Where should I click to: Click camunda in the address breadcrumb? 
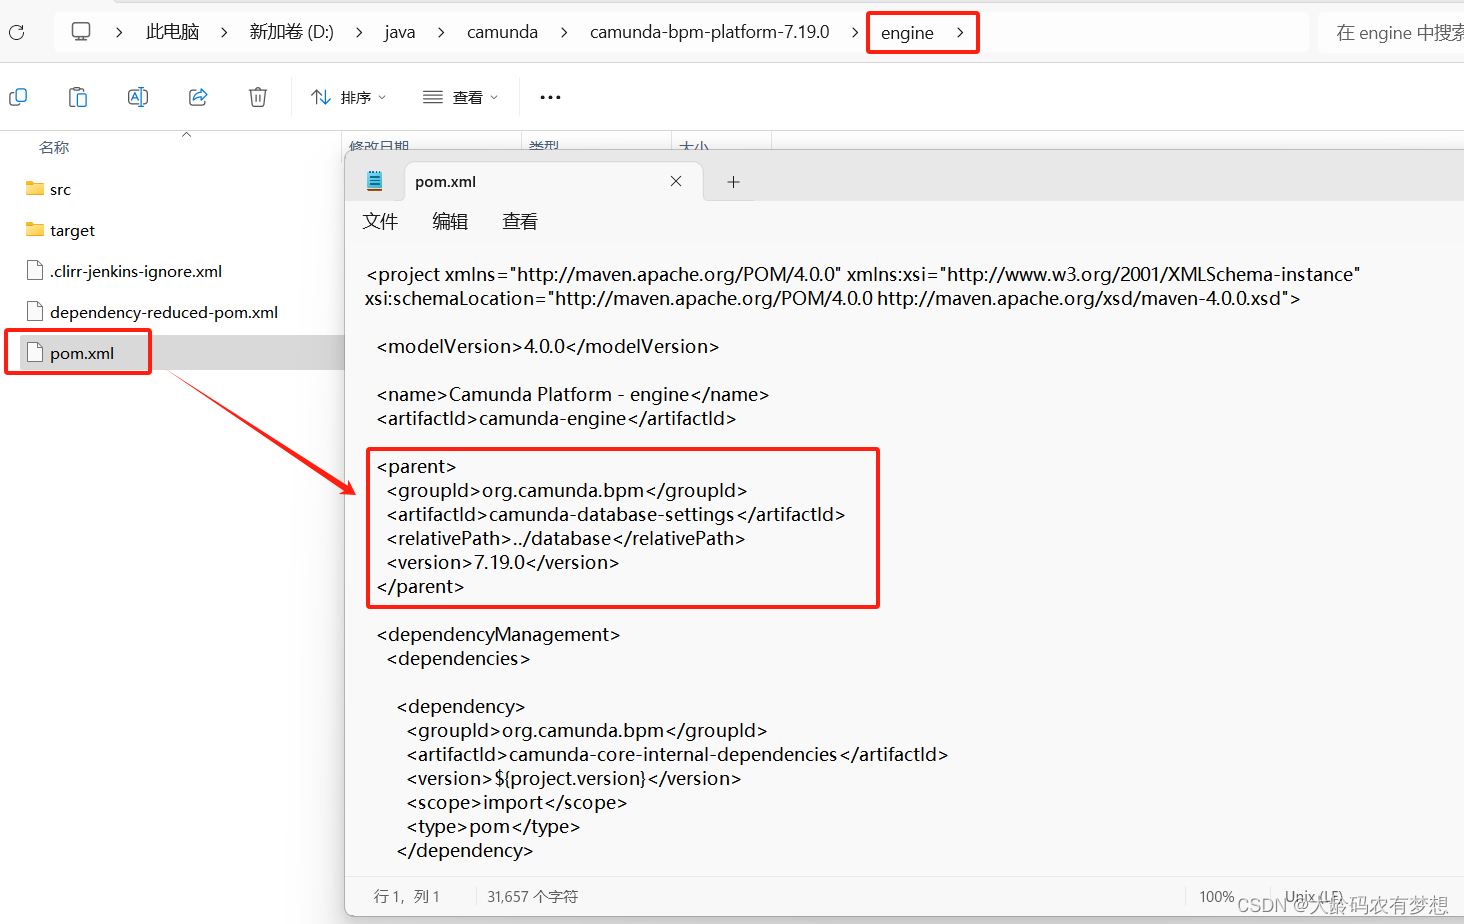tap(502, 32)
